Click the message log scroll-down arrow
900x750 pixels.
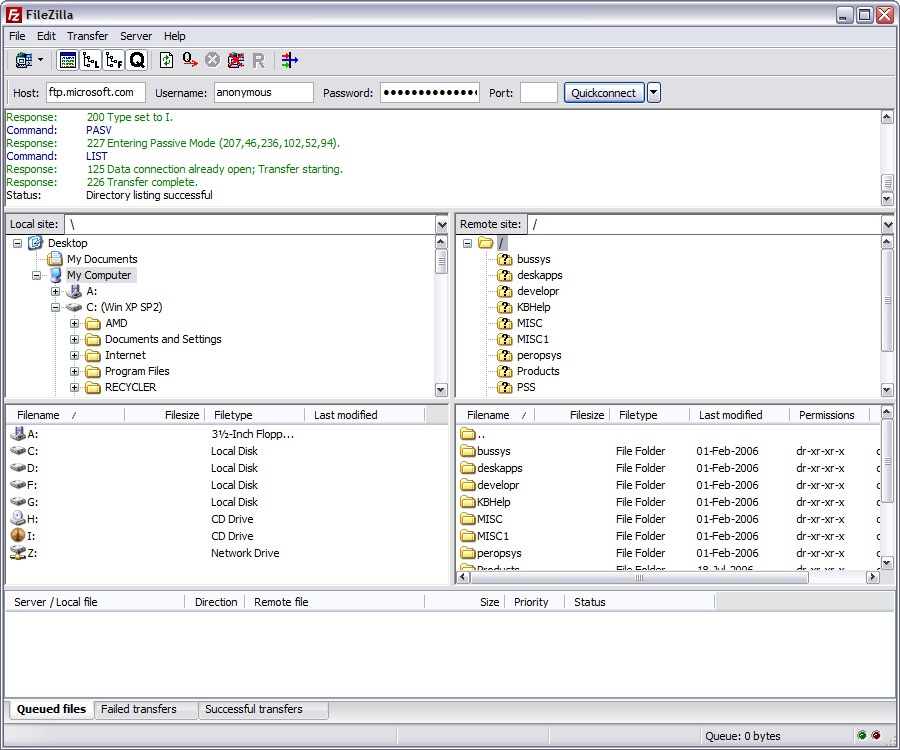(x=887, y=199)
